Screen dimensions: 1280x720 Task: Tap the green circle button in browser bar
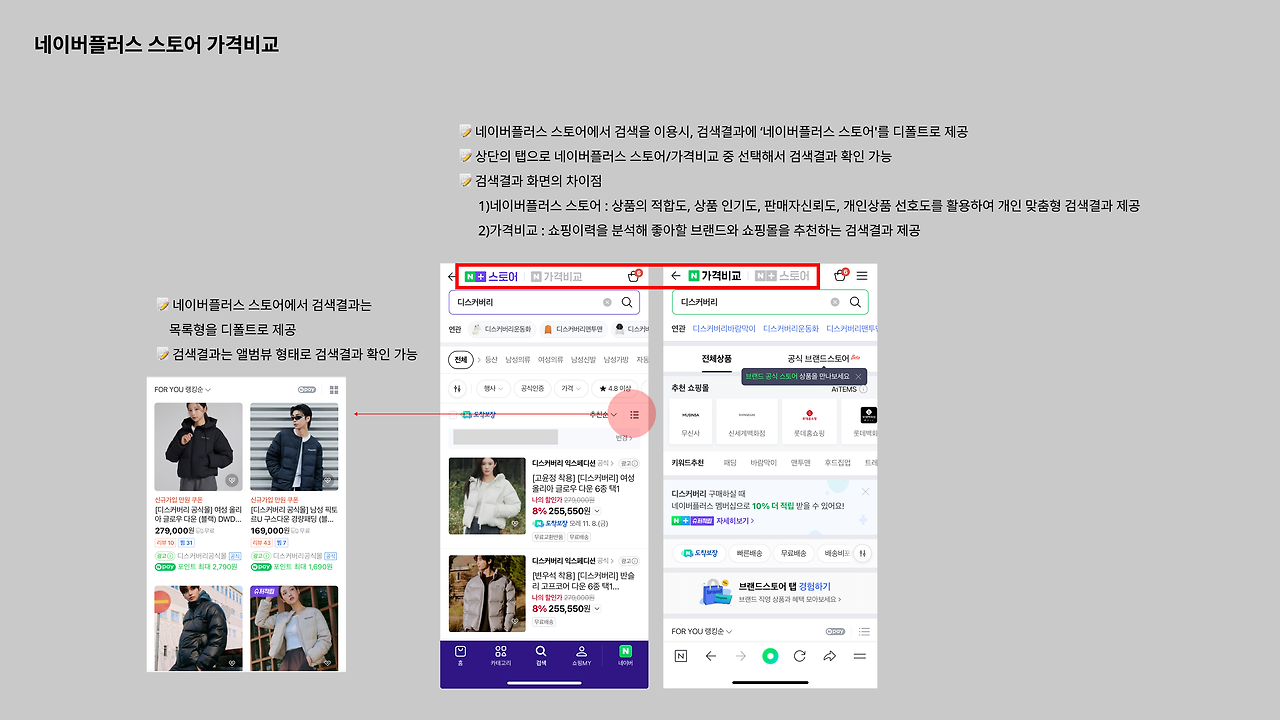point(770,656)
